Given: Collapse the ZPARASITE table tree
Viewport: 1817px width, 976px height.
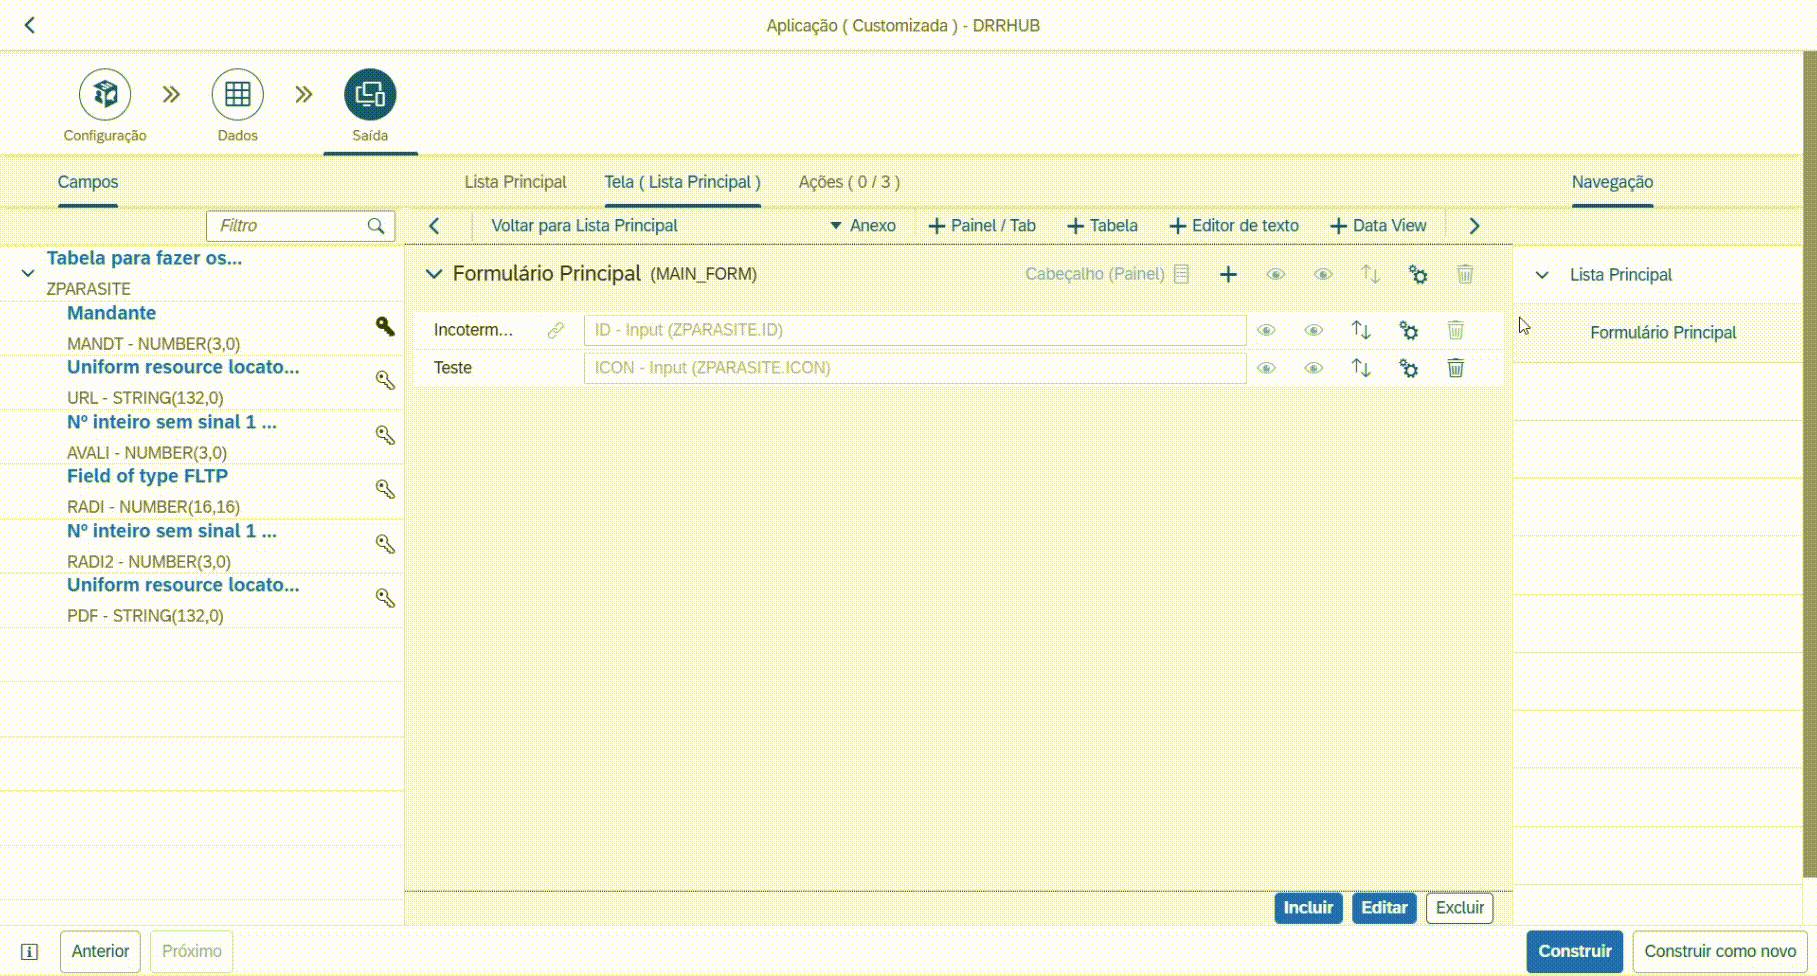Looking at the screenshot, I should tap(28, 273).
